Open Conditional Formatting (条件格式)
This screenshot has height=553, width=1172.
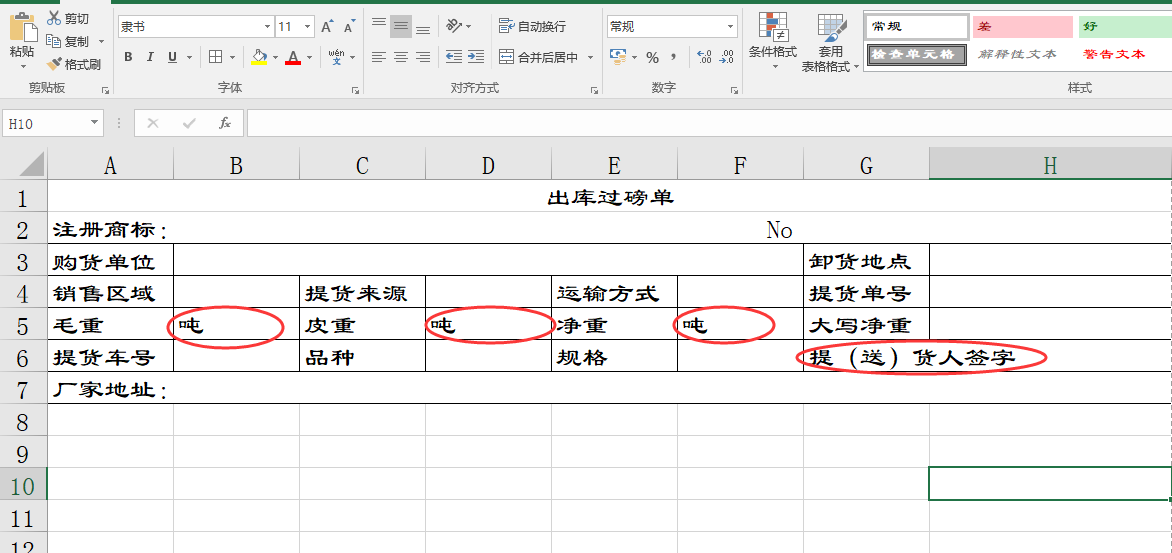(774, 41)
